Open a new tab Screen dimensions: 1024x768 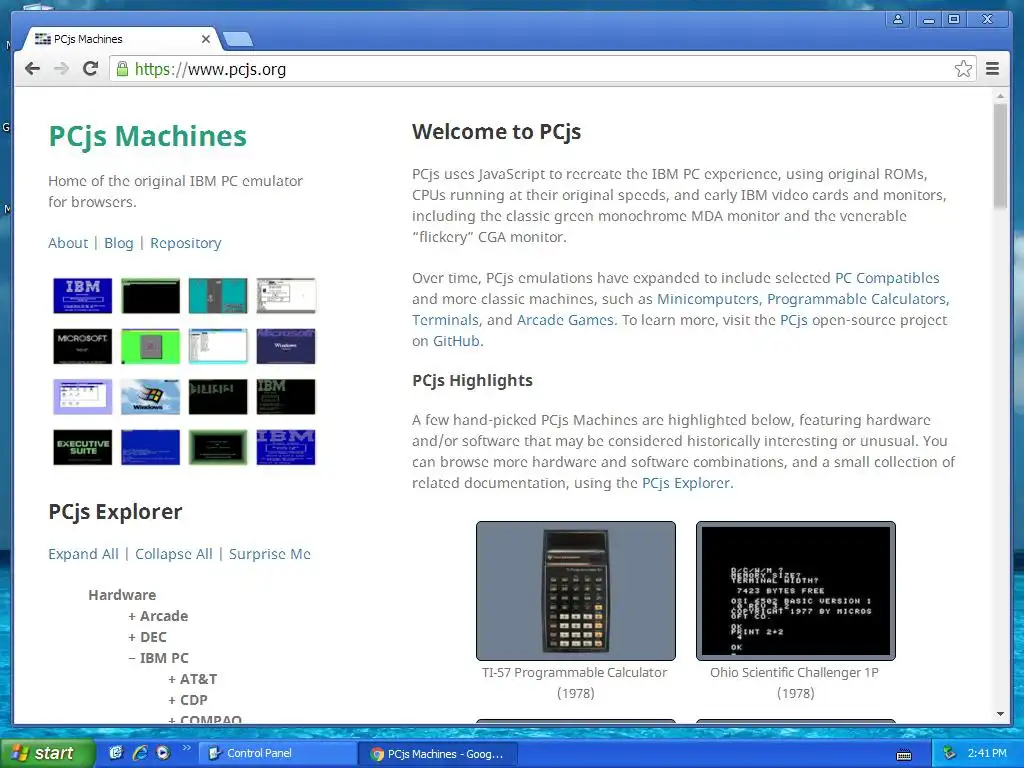point(238,40)
